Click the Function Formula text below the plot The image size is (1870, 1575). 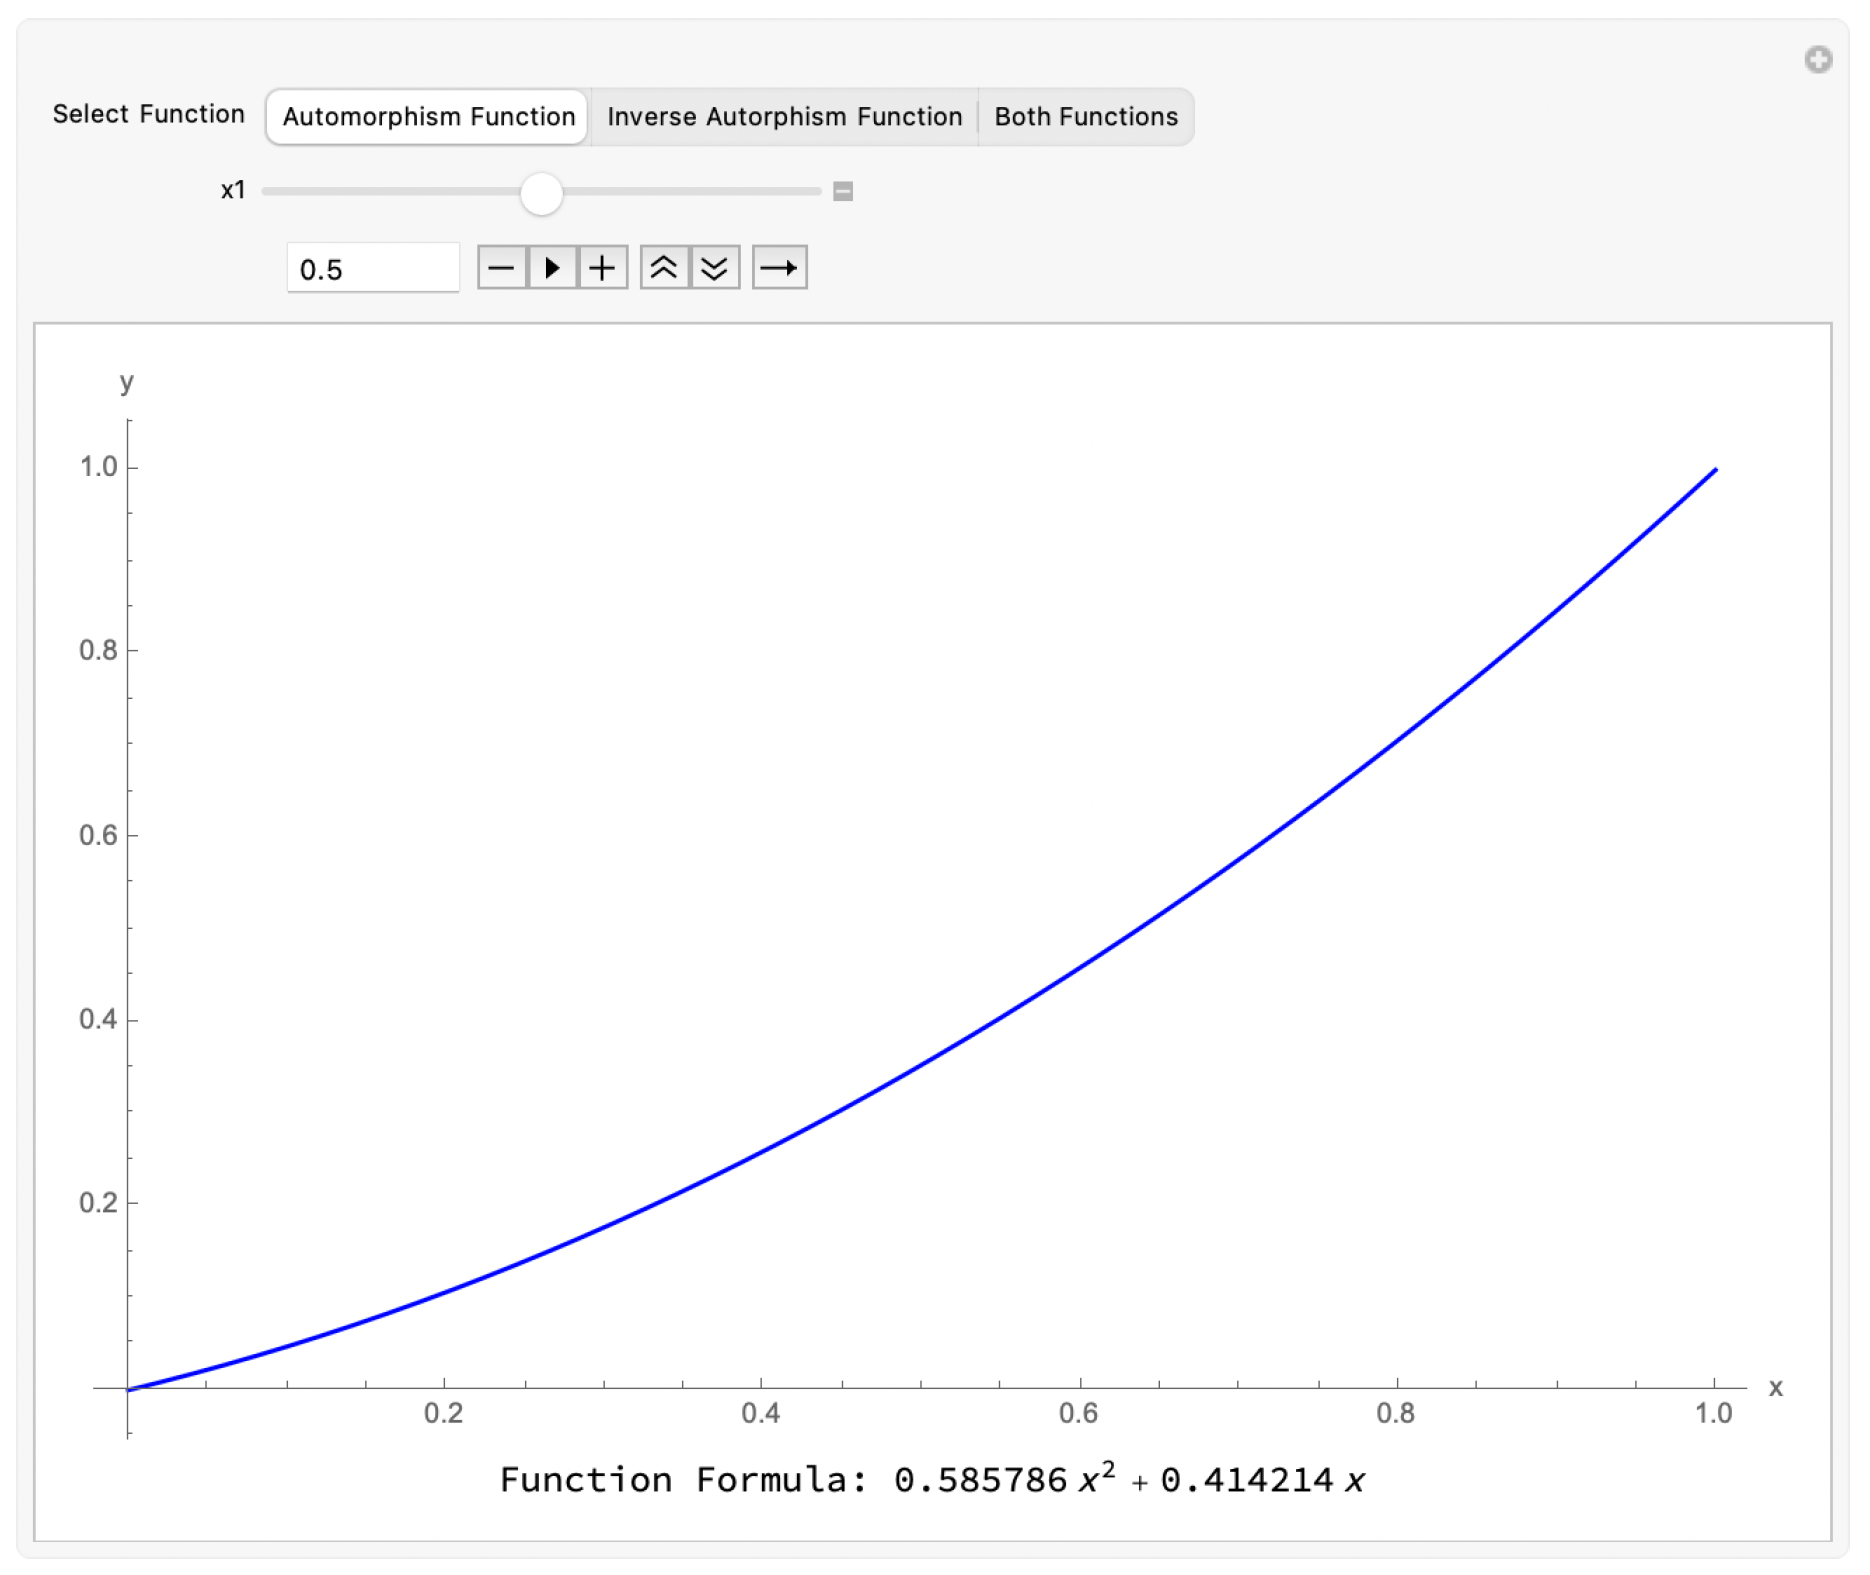932,1478
